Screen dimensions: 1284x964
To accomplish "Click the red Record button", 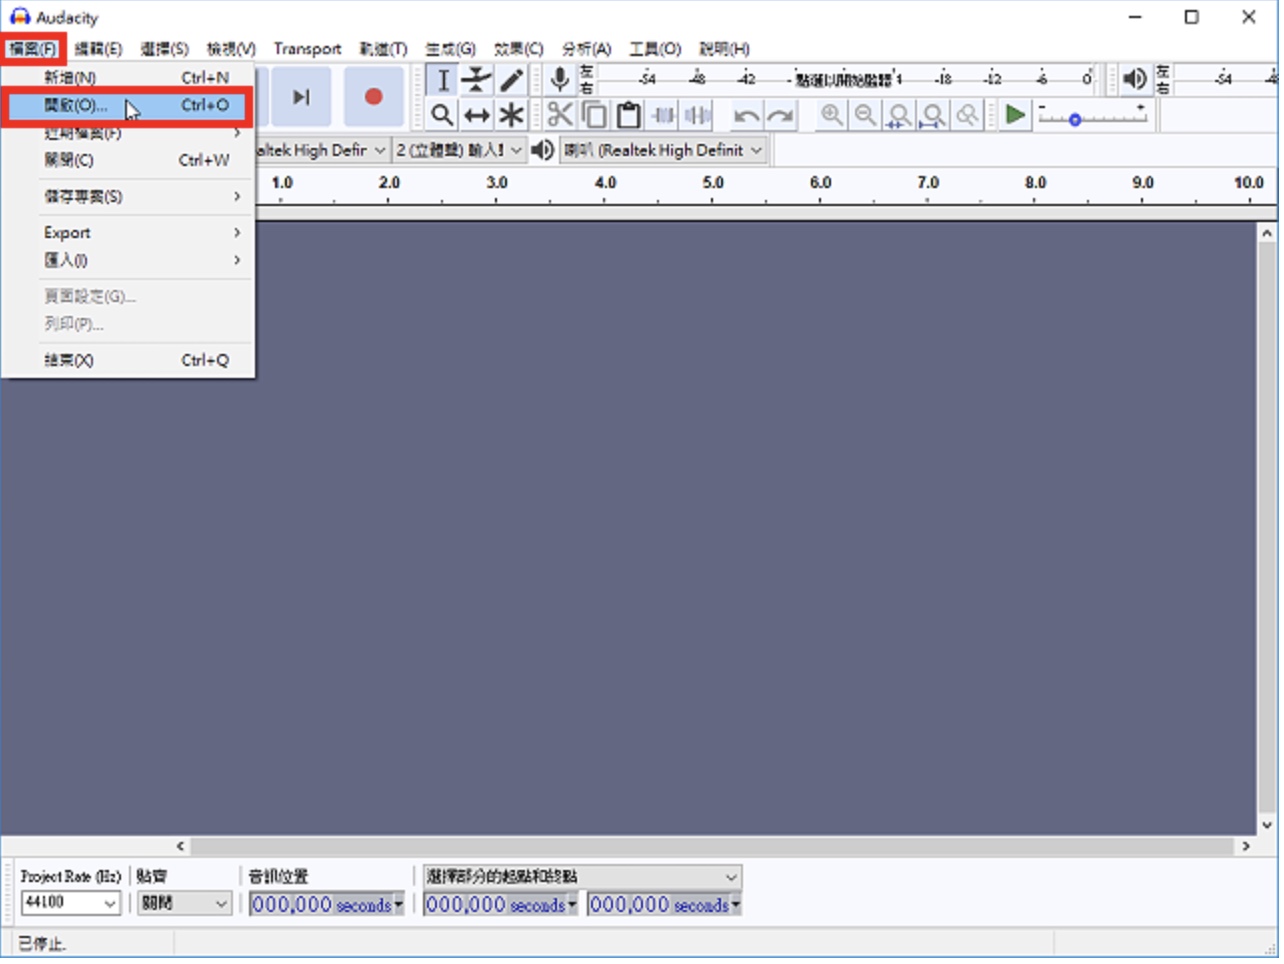I will coord(373,97).
